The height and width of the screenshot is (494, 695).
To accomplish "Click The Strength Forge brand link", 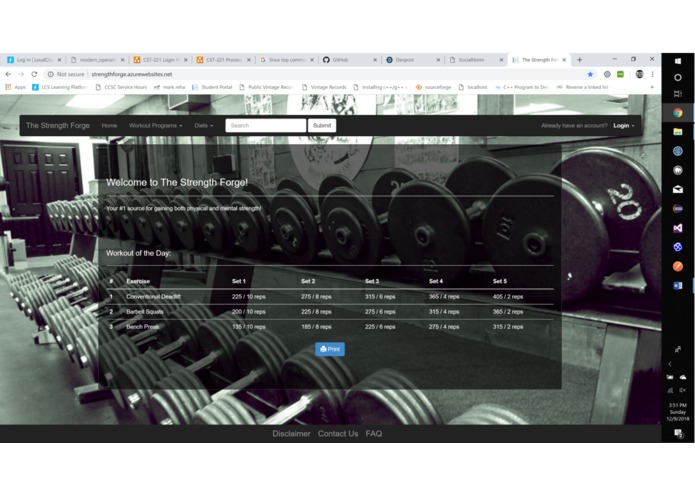I will [x=58, y=125].
